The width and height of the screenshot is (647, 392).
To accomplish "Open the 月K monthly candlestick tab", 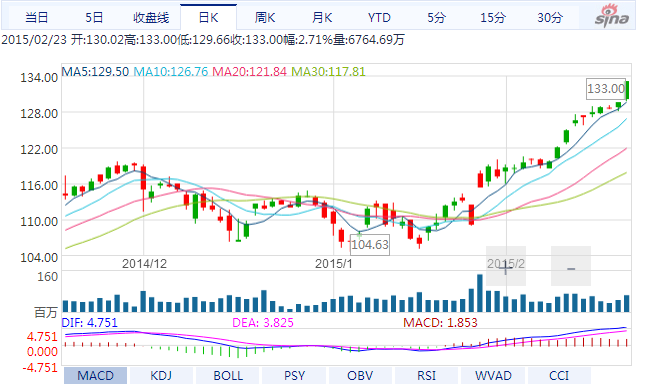I will 322,18.
